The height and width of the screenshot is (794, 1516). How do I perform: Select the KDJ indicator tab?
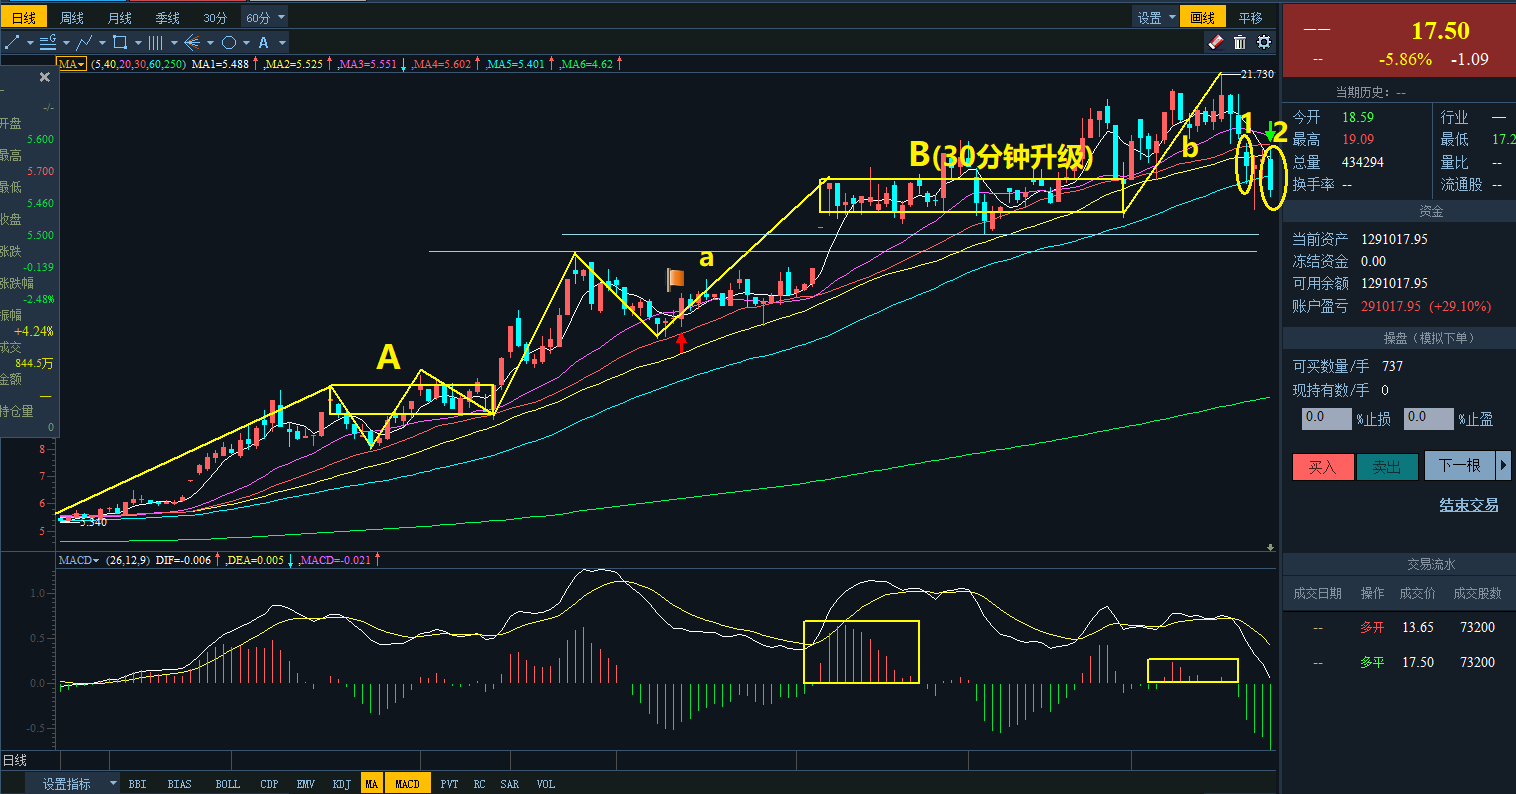click(x=341, y=784)
